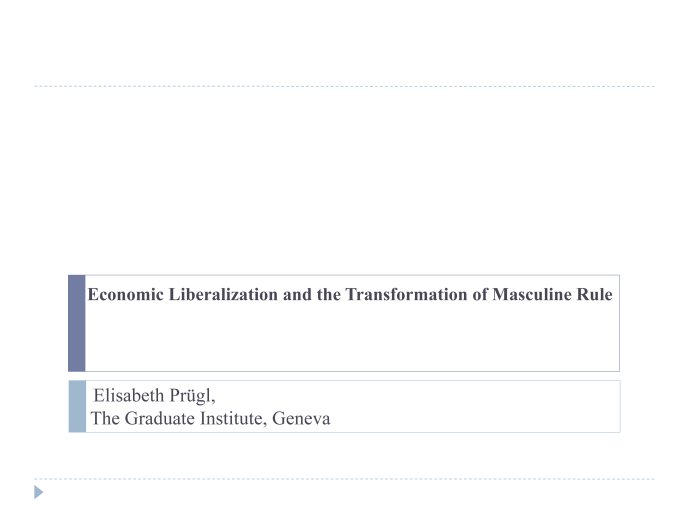
Task: Click the text The Graduate Institute, Geneva
Action: point(210,418)
